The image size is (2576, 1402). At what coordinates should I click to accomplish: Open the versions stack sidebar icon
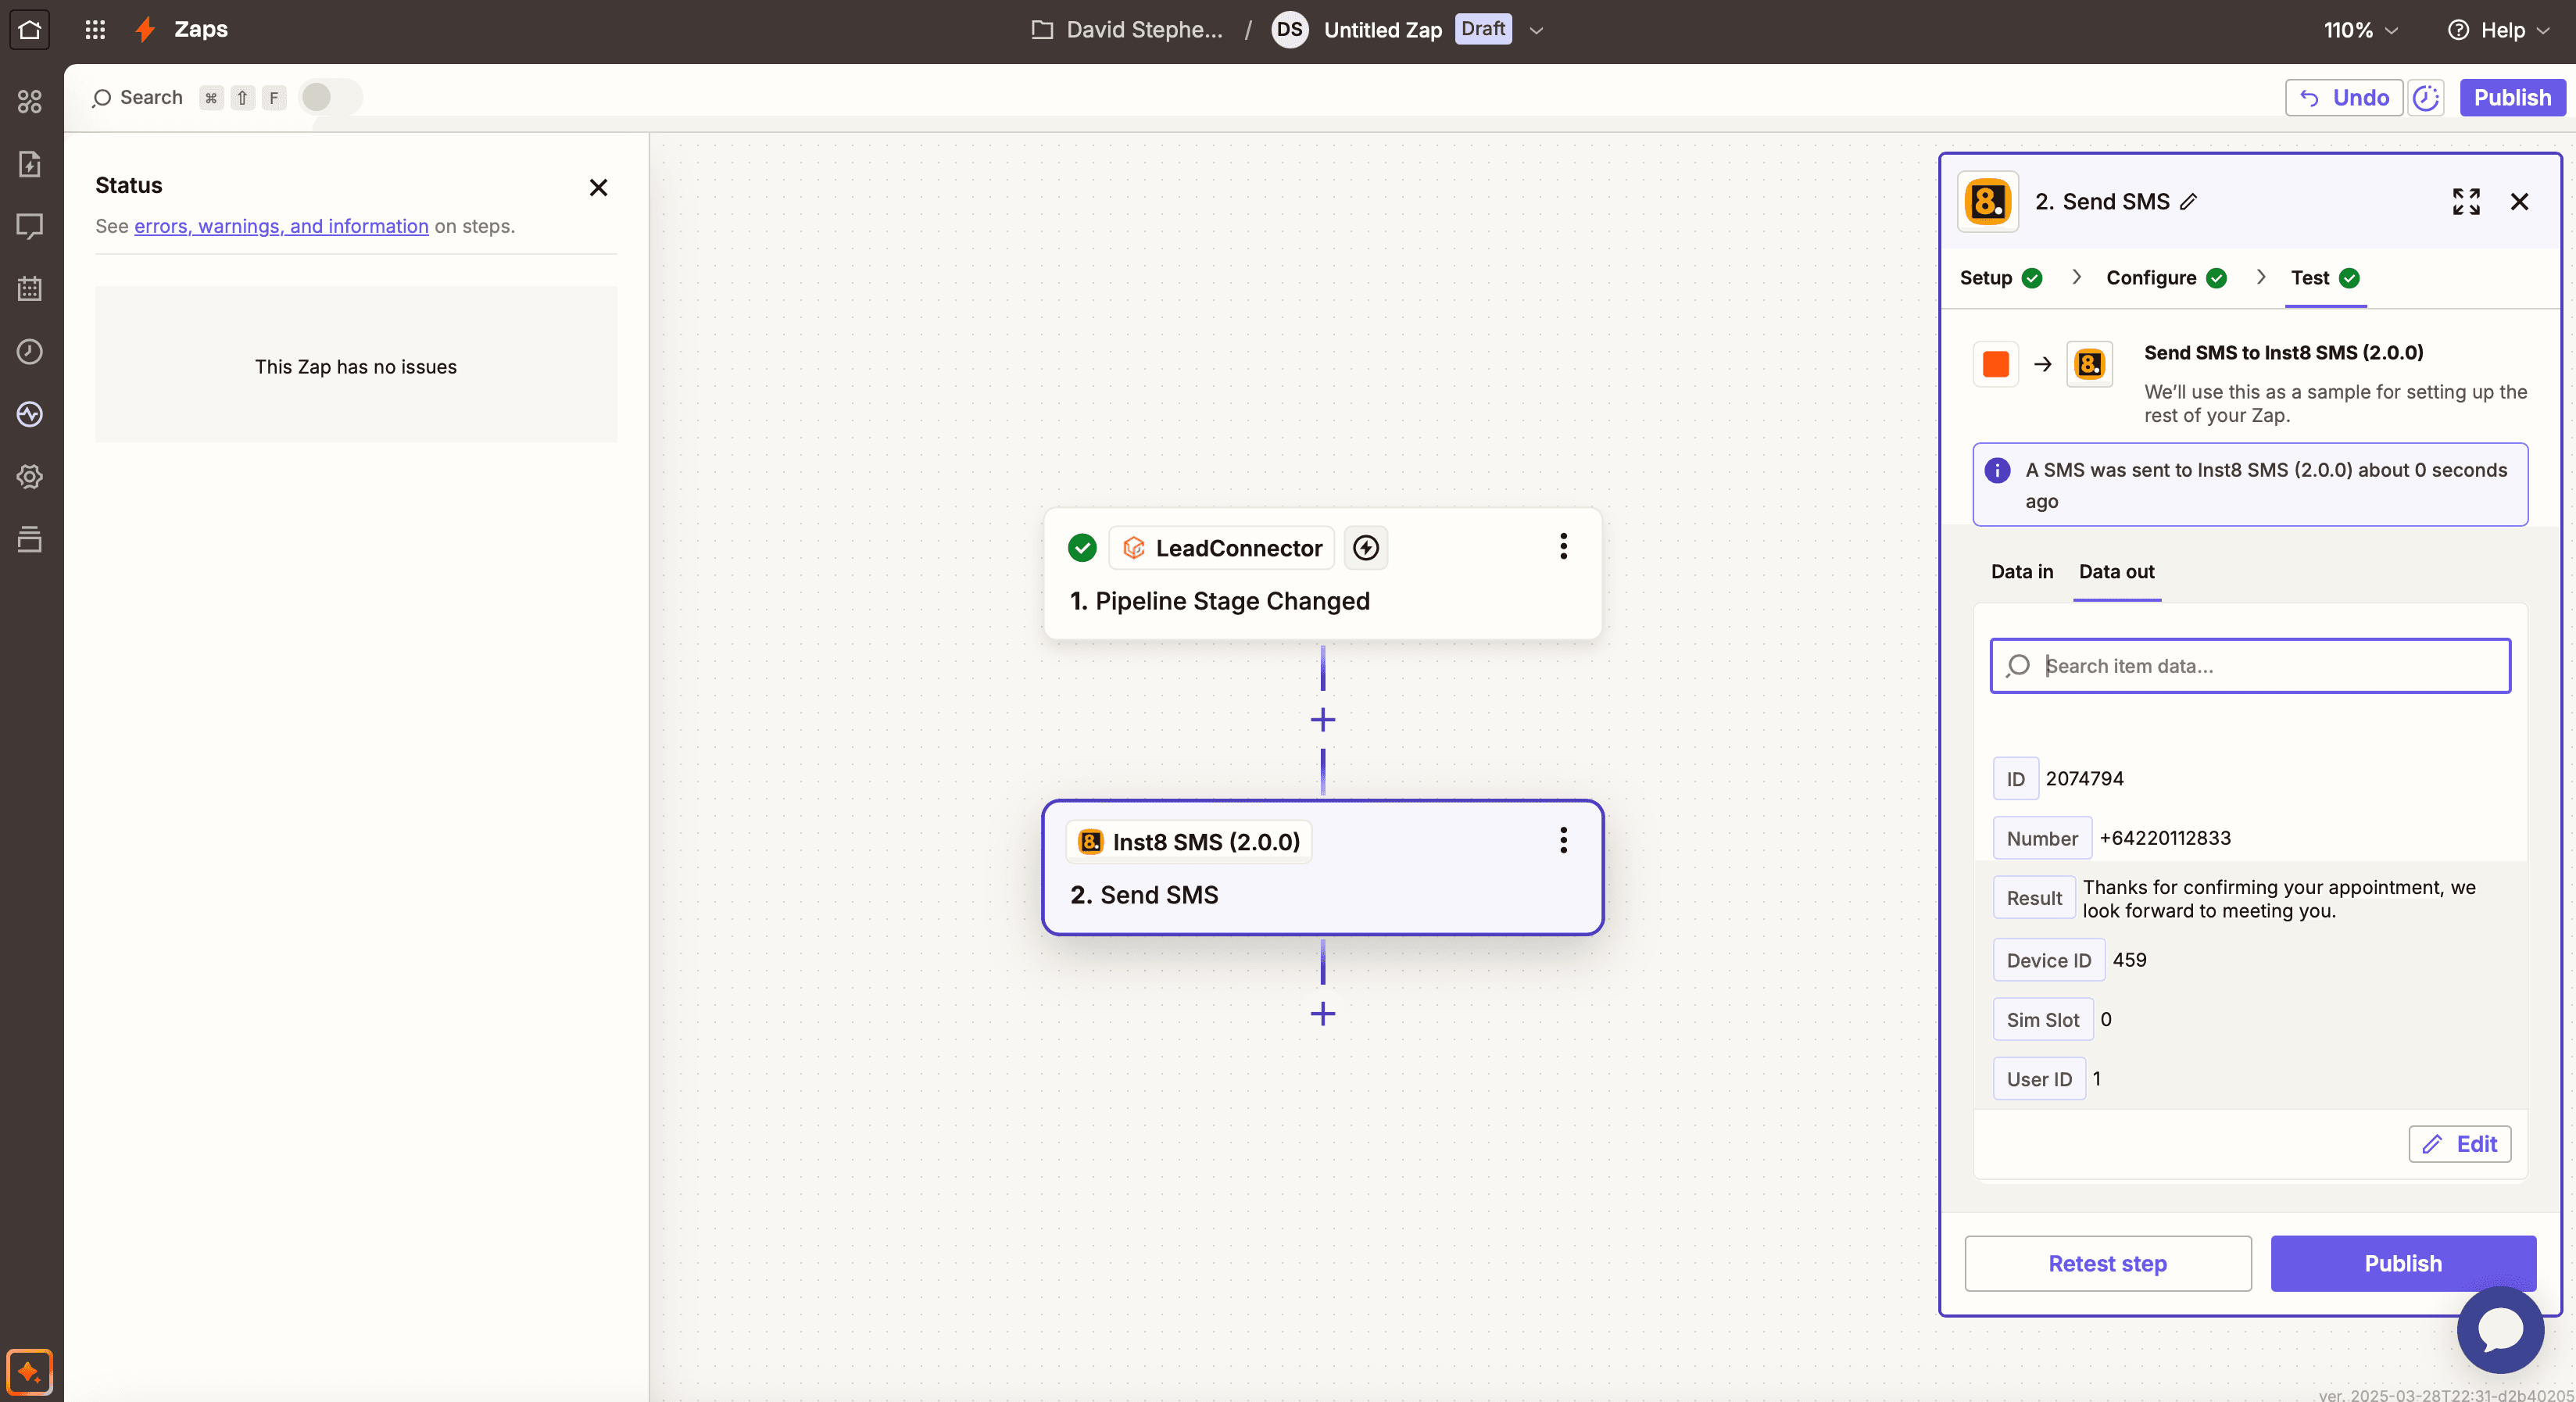(30, 540)
